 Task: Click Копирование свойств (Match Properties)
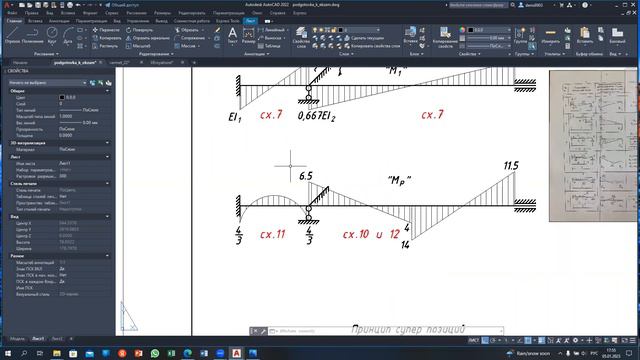(x=445, y=38)
